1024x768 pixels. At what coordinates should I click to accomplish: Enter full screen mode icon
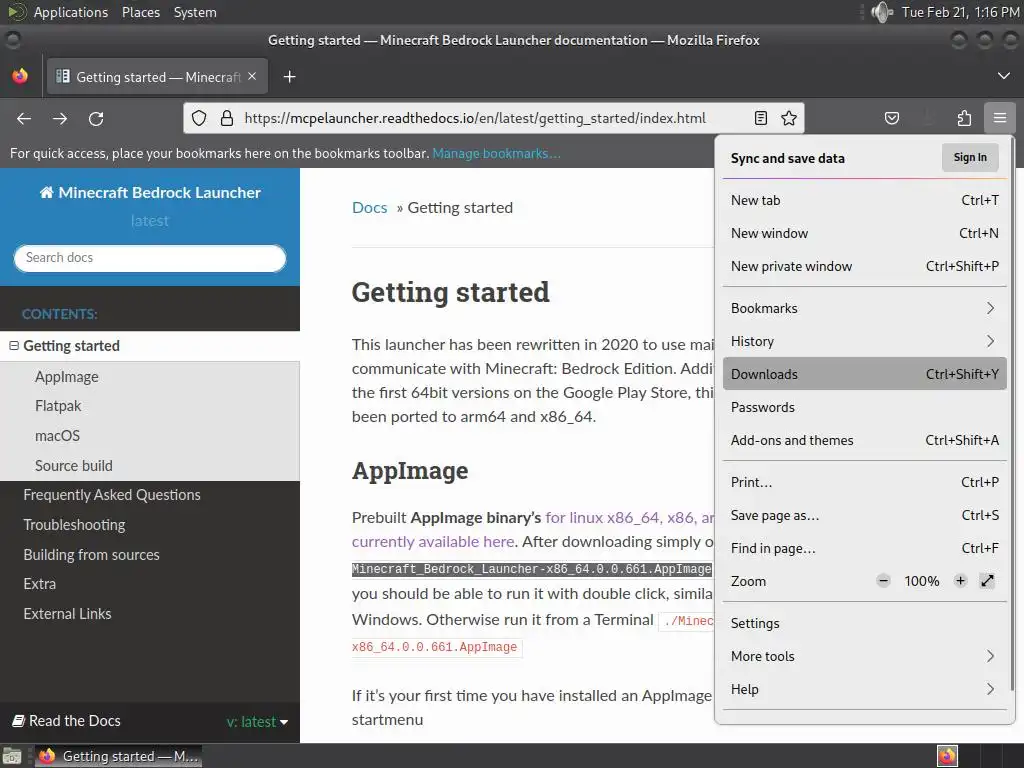tap(987, 581)
